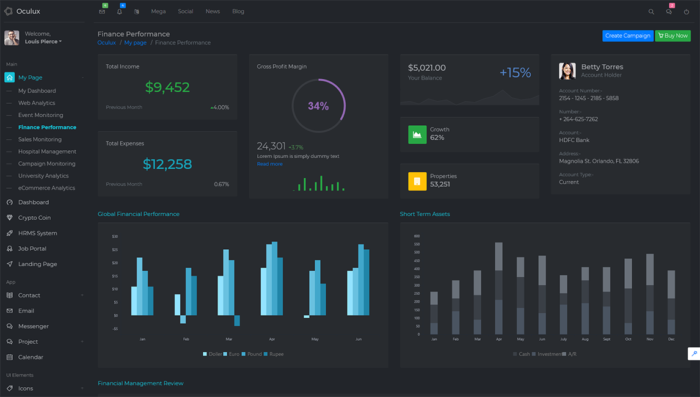Click the pages icon beside the bell

137,12
